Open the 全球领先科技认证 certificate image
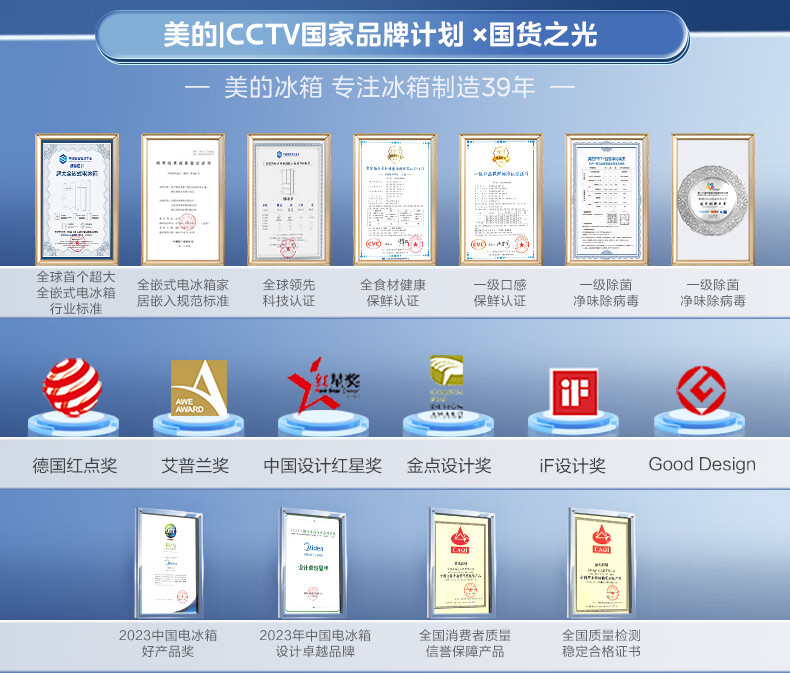This screenshot has width=790, height=673. point(289,199)
